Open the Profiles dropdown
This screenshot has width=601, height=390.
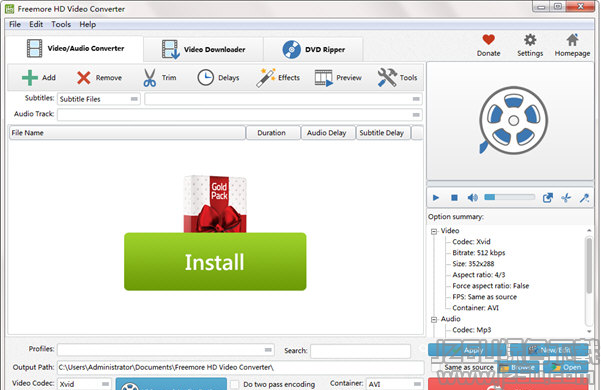point(166,350)
